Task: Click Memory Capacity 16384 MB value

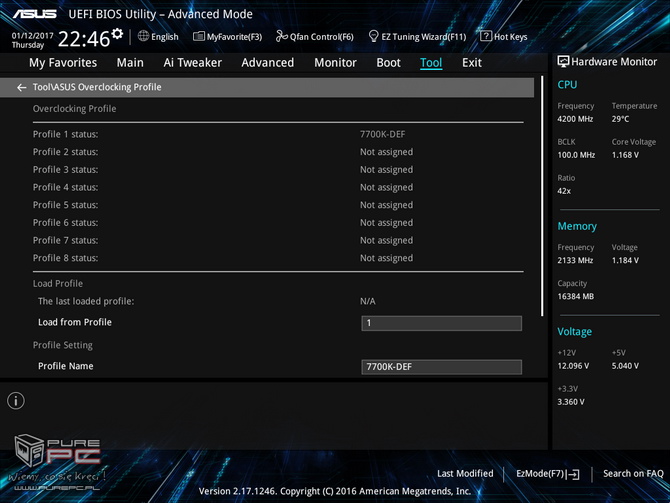Action: click(576, 296)
